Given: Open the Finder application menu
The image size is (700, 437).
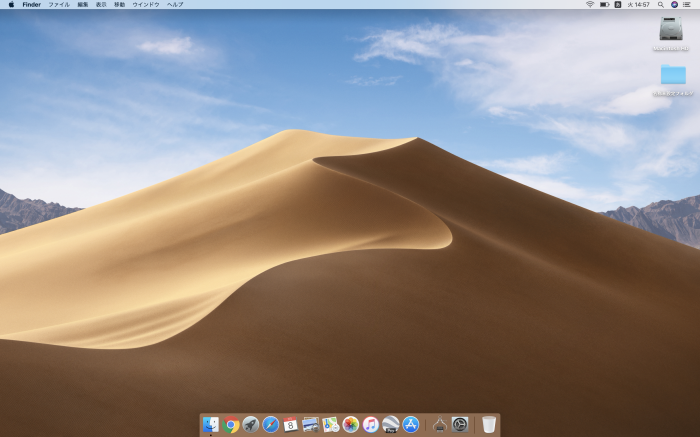Looking at the screenshot, I should 32,4.
